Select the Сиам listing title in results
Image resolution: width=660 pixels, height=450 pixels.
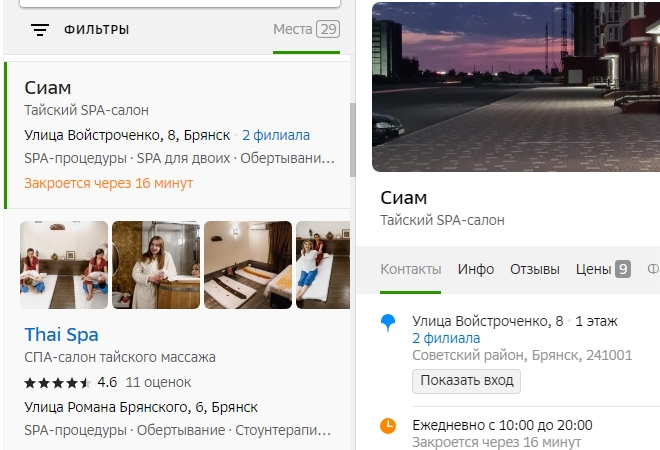click(x=48, y=88)
